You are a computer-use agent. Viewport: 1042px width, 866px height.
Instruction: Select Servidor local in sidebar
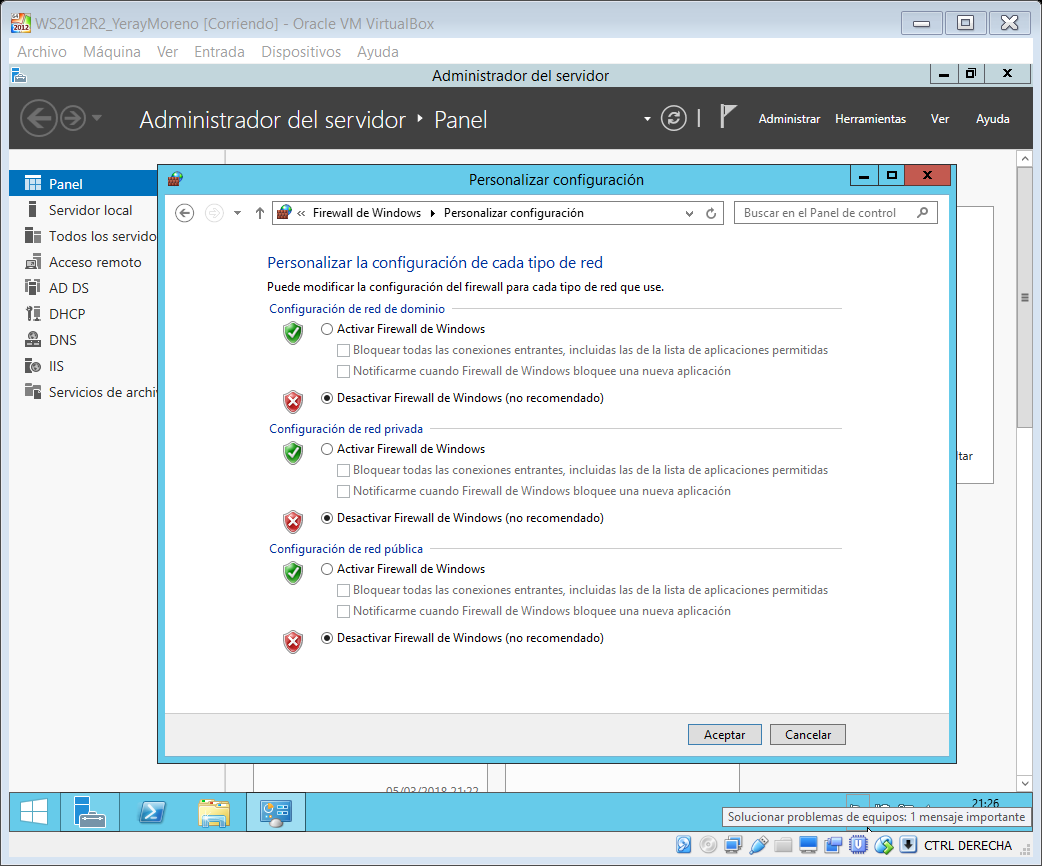pos(90,210)
